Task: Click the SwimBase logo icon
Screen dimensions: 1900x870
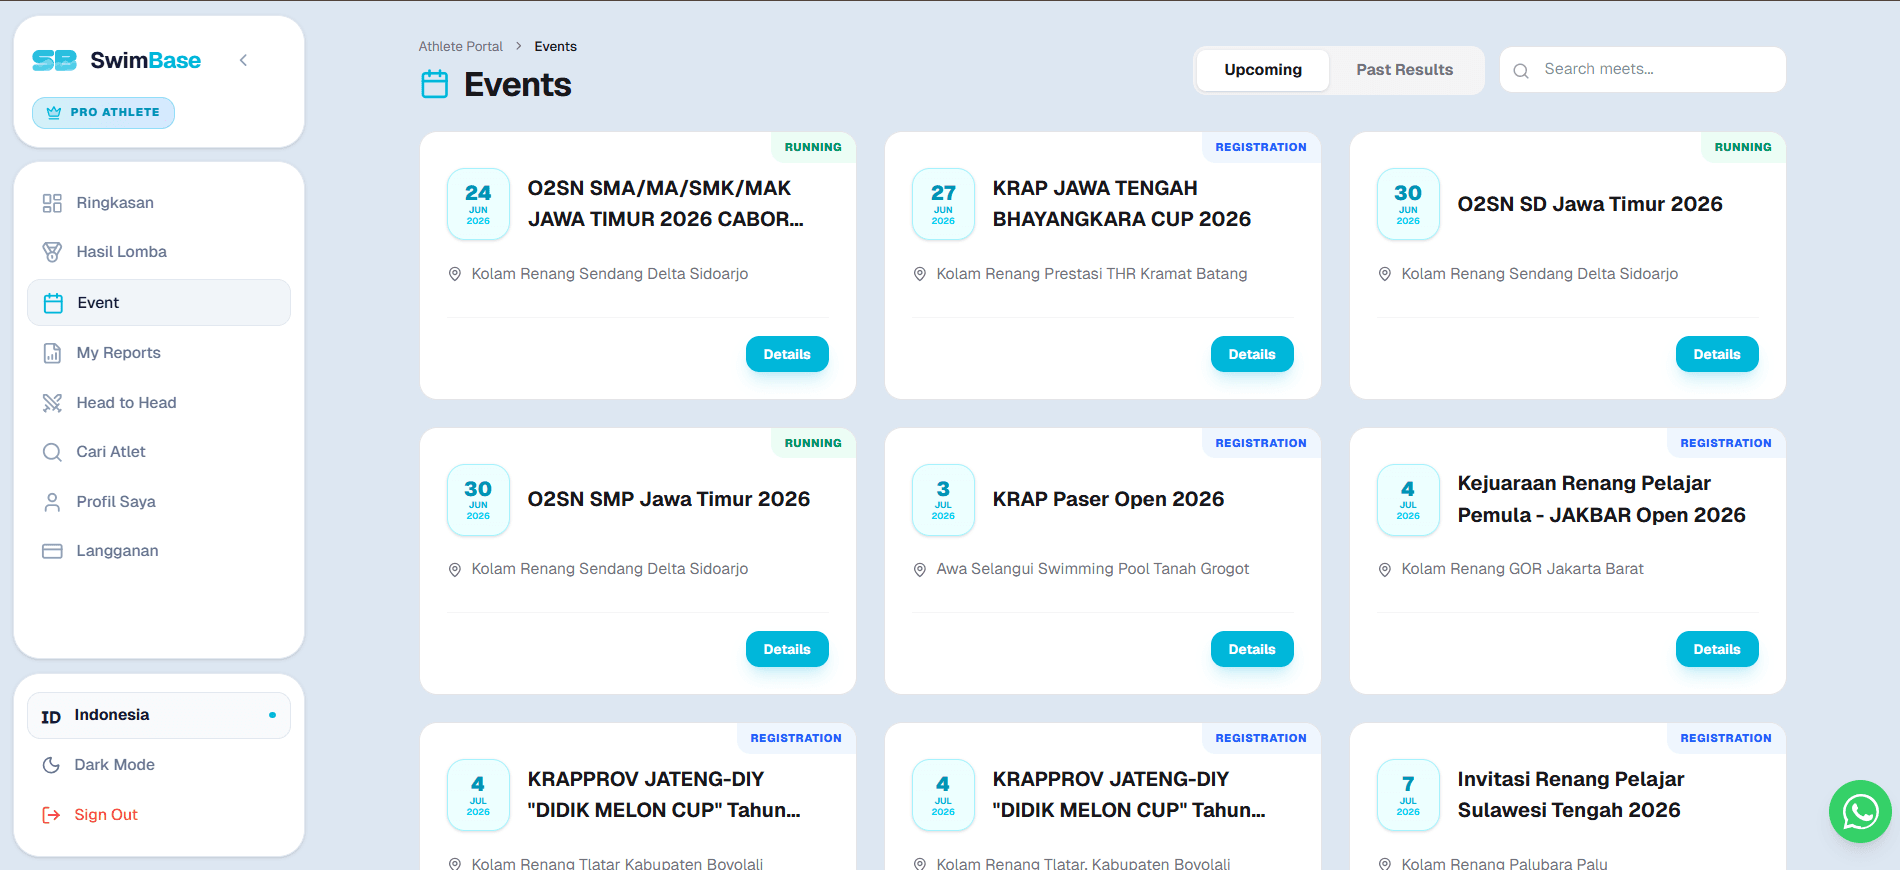Action: (54, 61)
